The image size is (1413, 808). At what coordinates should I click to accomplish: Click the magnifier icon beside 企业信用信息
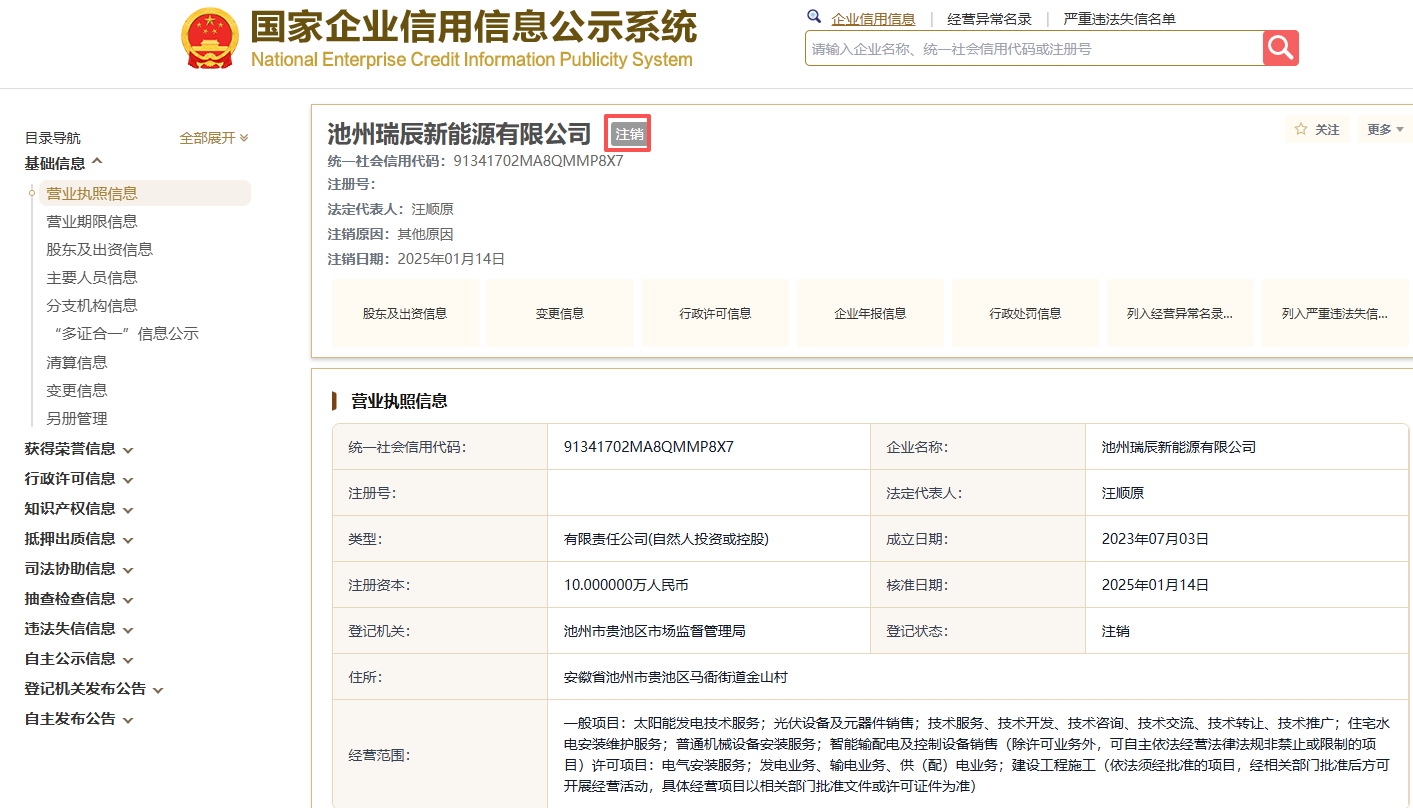(814, 17)
